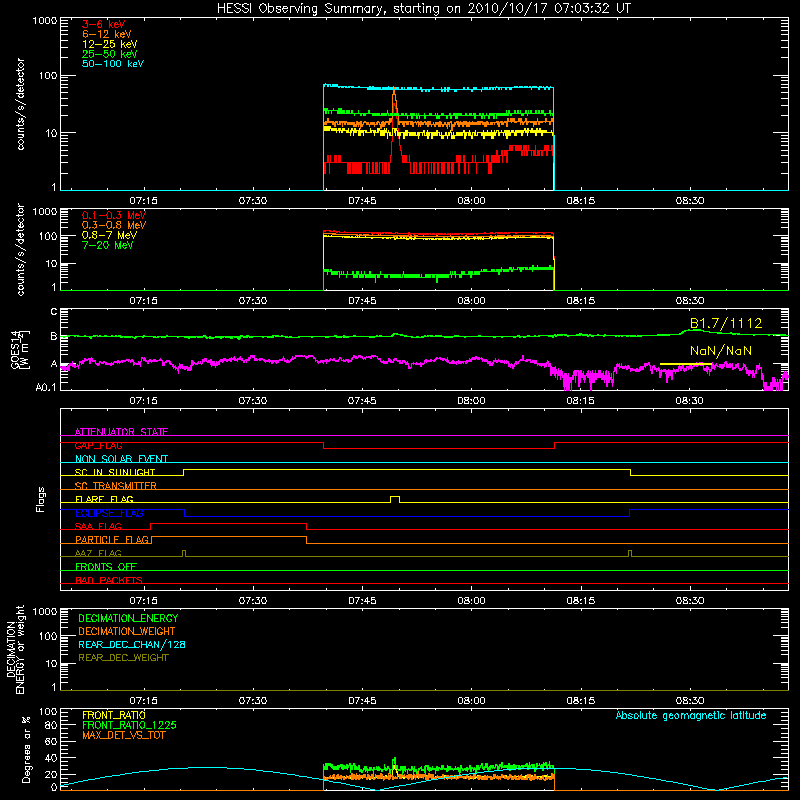Select the 25-50 keV legend label

[x=110, y=54]
